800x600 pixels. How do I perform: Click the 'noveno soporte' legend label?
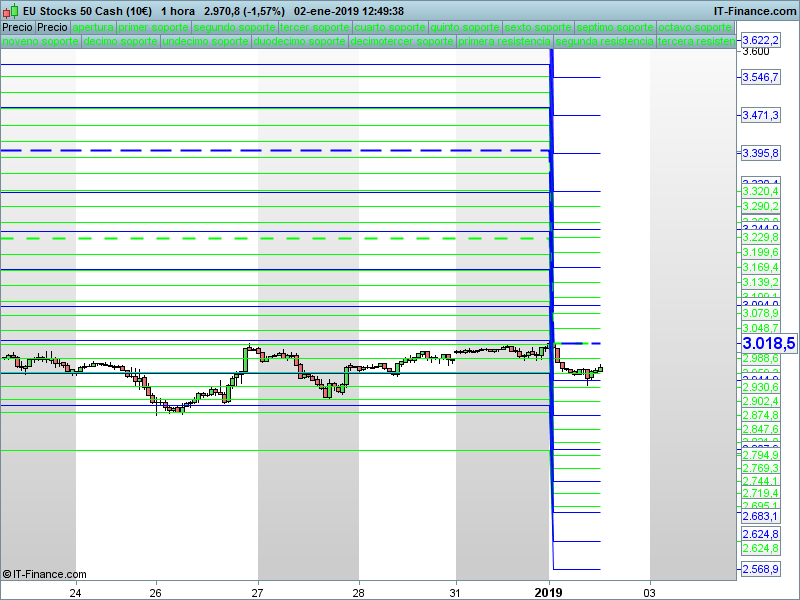[x=40, y=42]
